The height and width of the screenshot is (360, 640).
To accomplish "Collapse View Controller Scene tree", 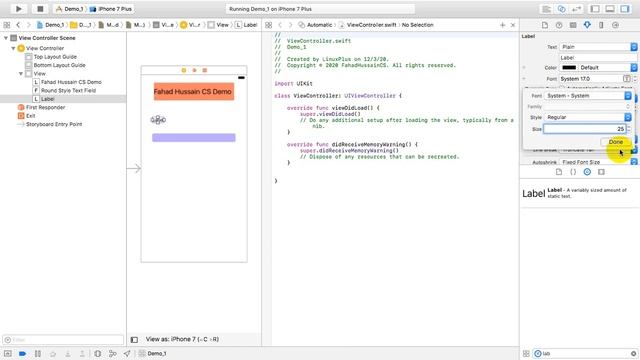I will point(6,38).
